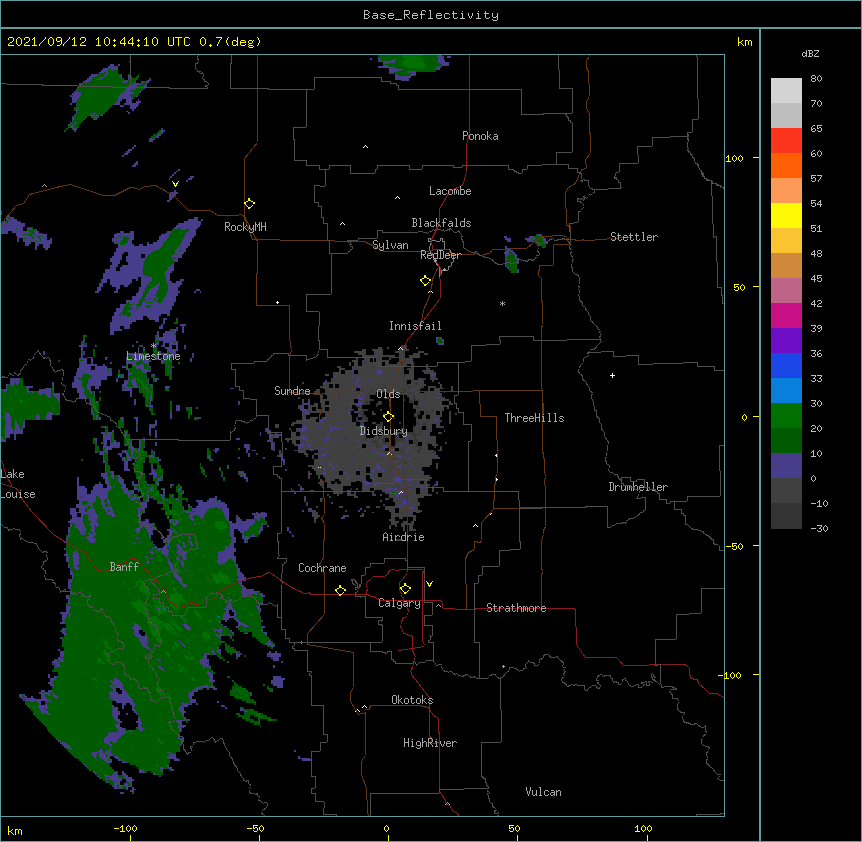Select the Limestone label
Screen dimensions: 862x842
153,356
